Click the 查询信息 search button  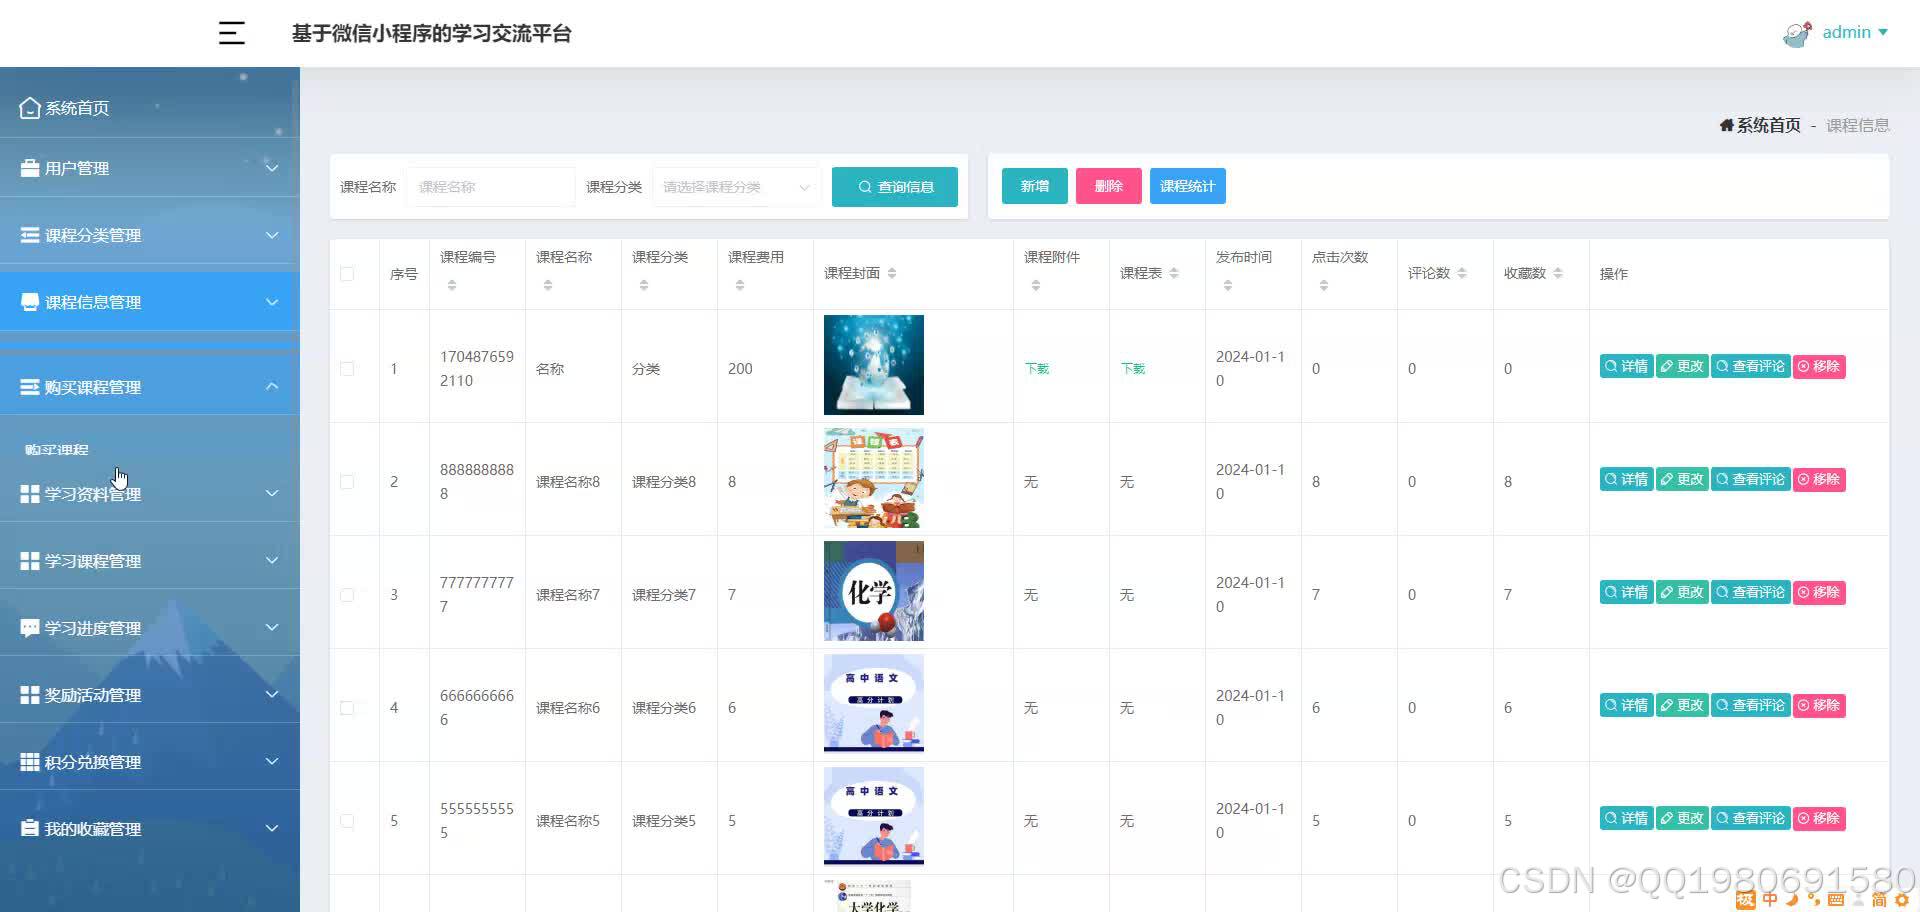point(895,187)
